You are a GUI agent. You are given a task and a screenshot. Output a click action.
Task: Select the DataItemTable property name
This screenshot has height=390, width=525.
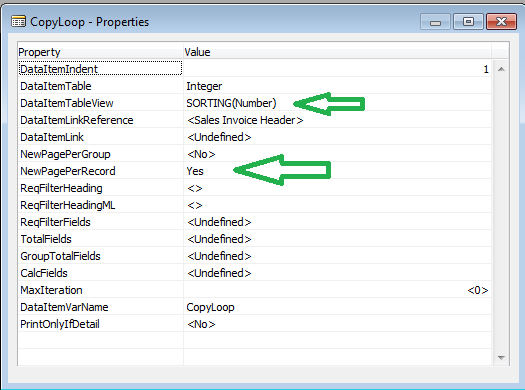(x=56, y=86)
